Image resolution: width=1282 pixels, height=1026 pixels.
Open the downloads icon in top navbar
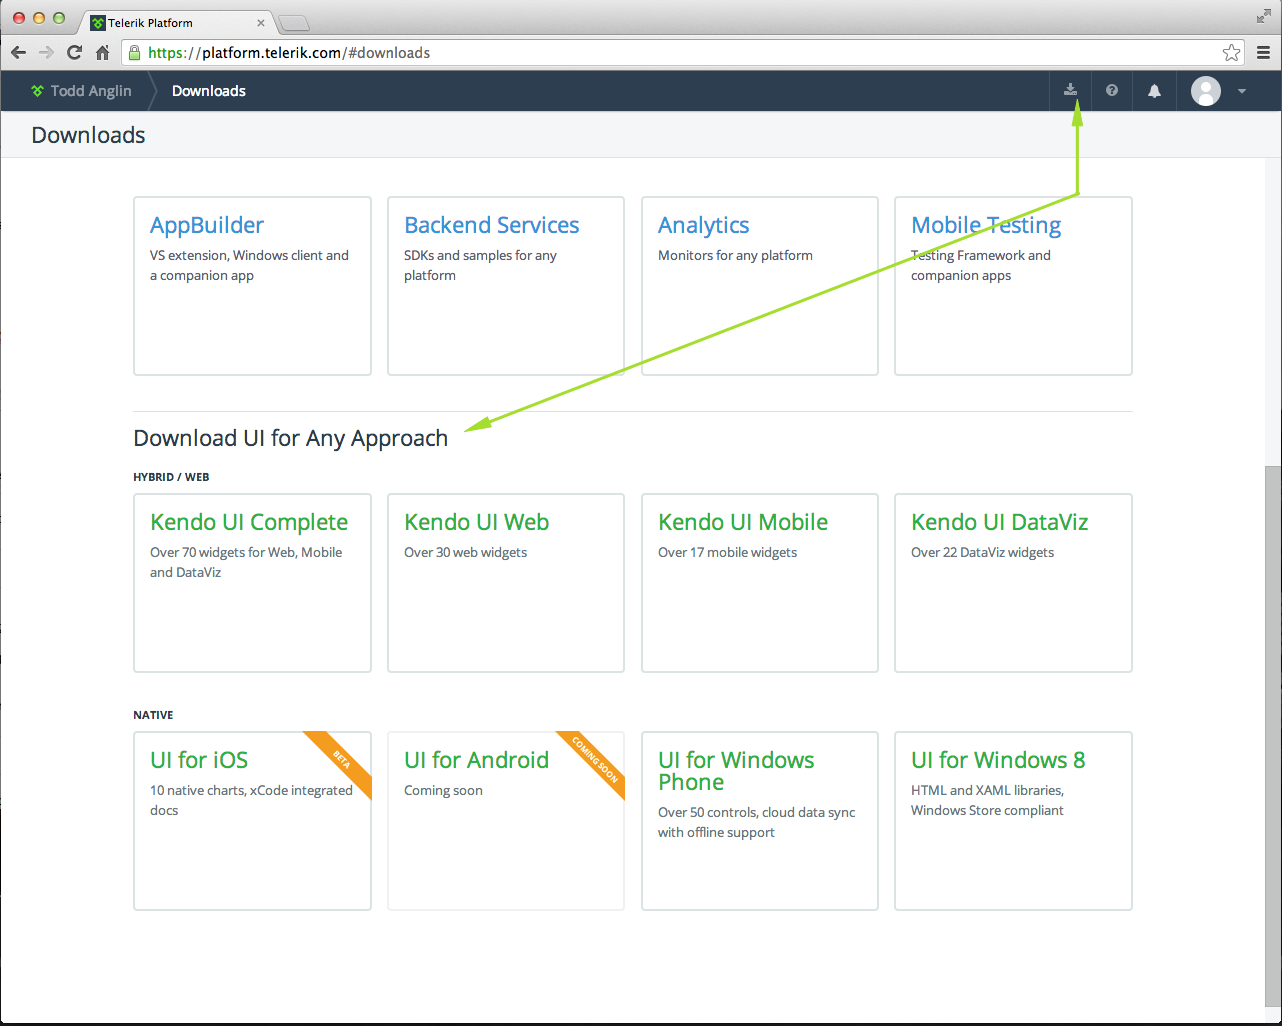click(x=1070, y=90)
